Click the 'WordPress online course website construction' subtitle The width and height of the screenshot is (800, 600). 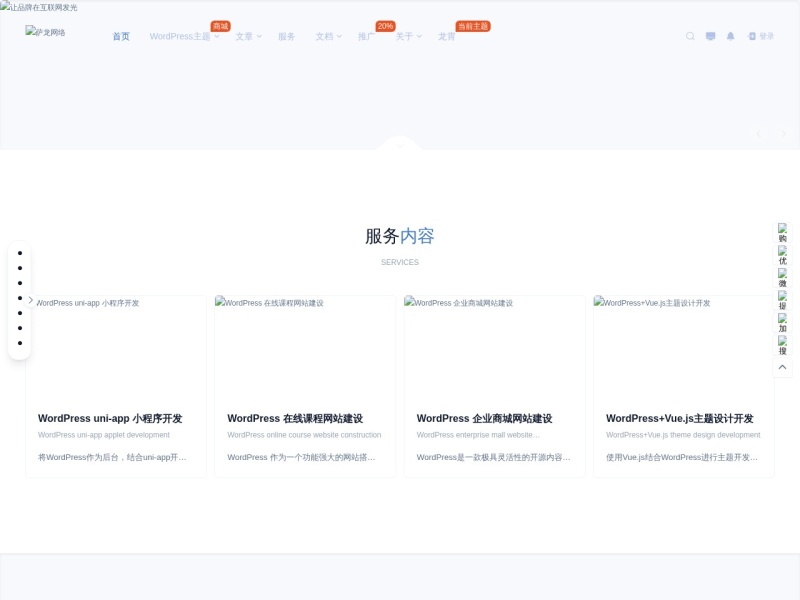304,435
